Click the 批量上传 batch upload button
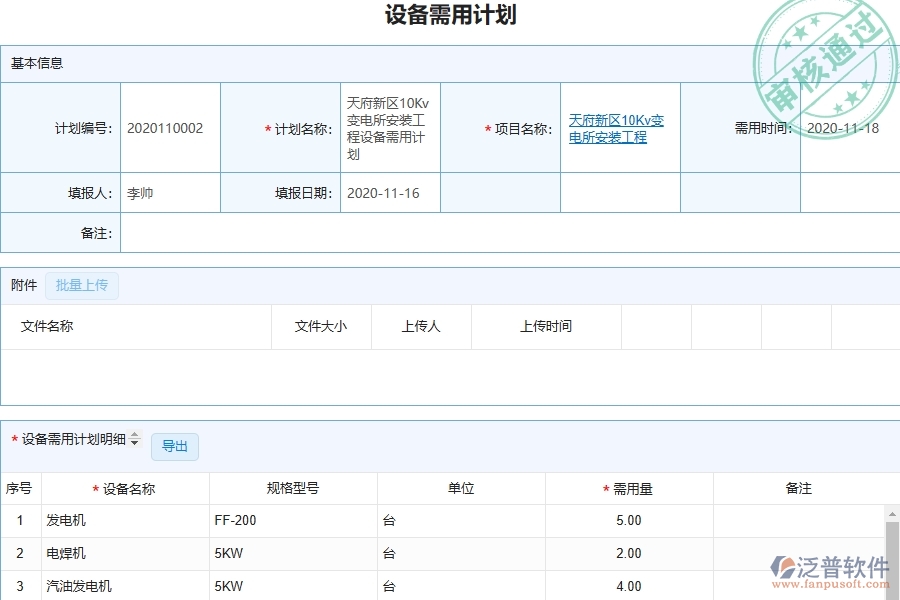 (82, 285)
